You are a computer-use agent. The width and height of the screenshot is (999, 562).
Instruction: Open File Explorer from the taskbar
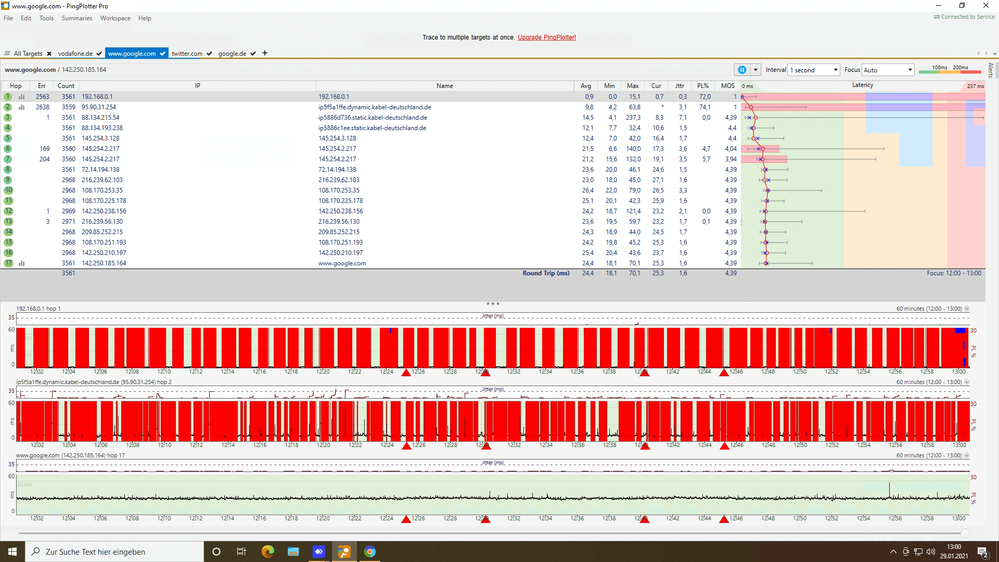pyautogui.click(x=293, y=552)
